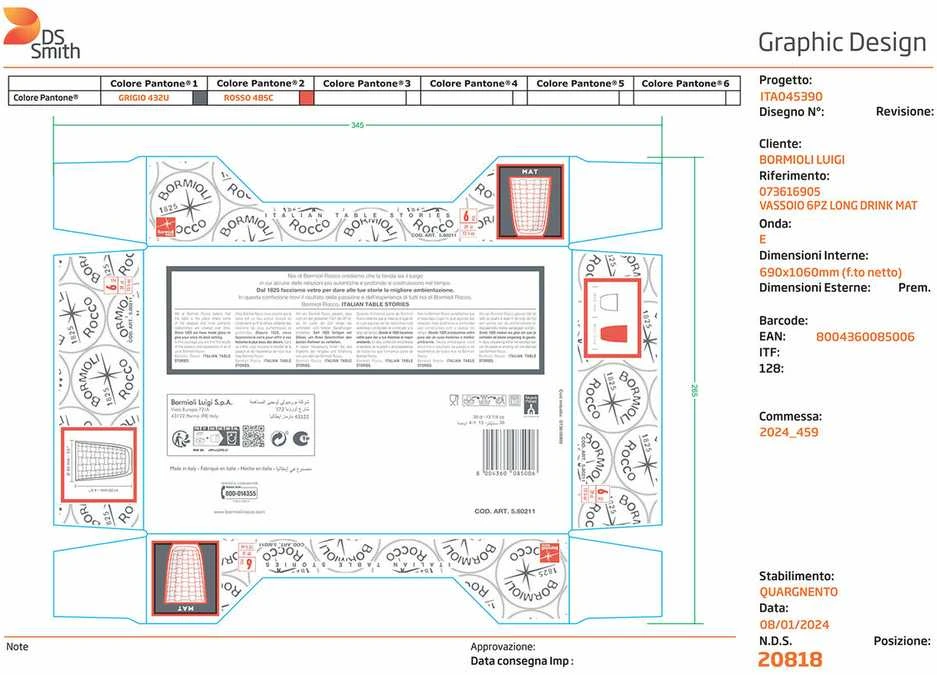Click the QR code on the package base
937x675 pixels.
(x=253, y=437)
